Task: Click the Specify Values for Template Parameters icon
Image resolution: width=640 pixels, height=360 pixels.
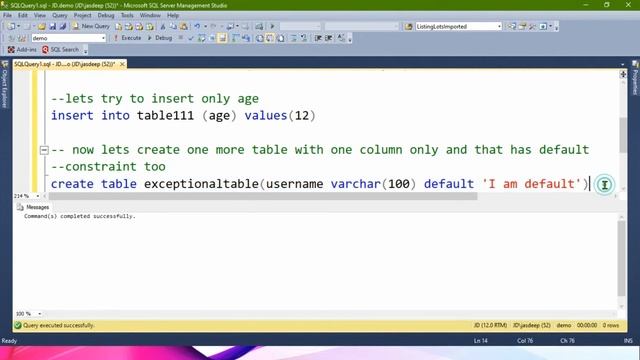Action: pos(341,38)
